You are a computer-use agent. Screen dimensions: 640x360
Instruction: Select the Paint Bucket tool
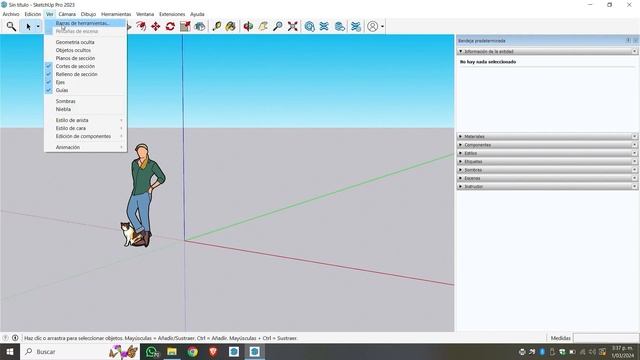point(231,27)
